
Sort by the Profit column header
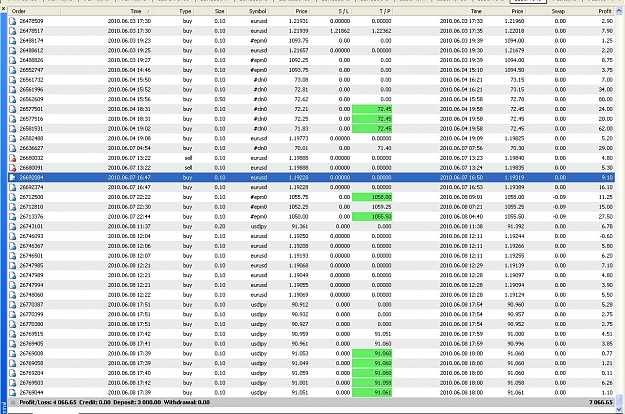point(591,11)
